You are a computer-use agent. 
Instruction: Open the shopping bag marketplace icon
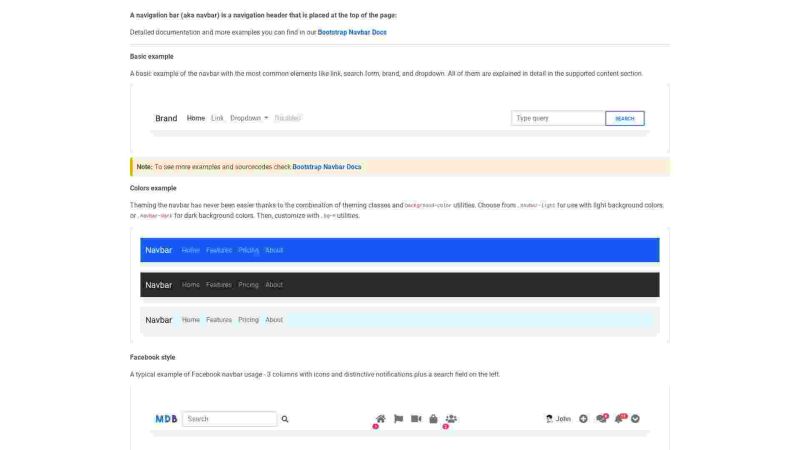(x=433, y=419)
